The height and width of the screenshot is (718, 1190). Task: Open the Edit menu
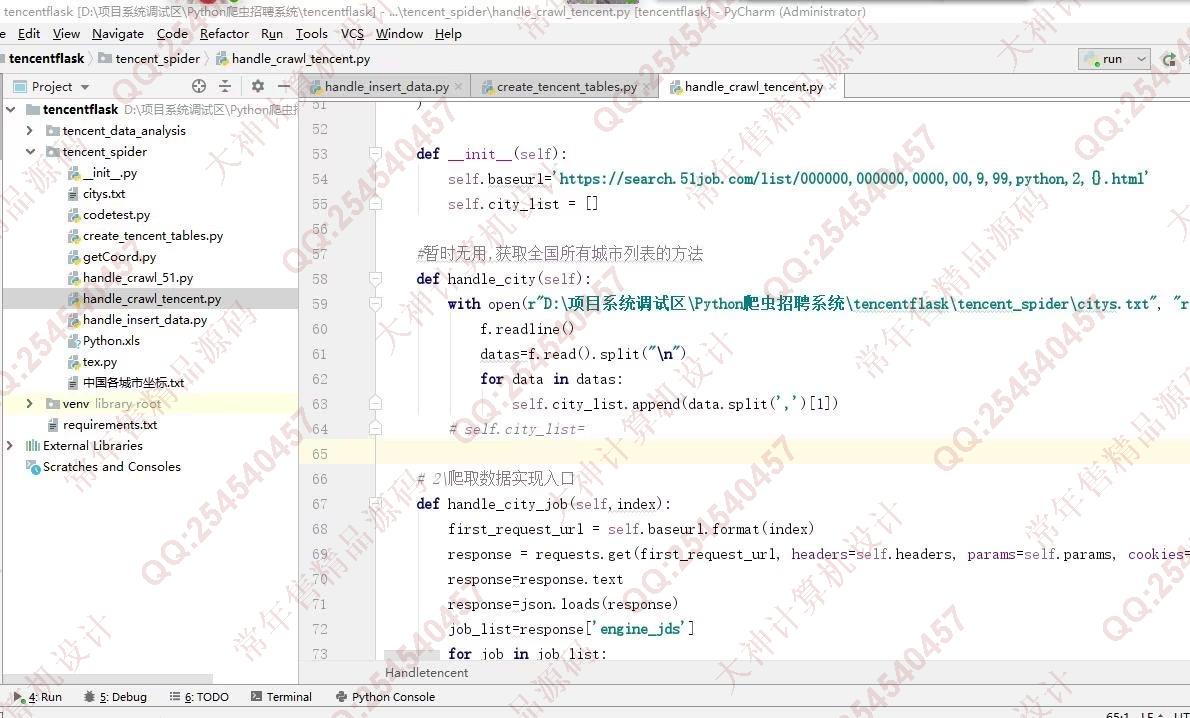pos(29,34)
